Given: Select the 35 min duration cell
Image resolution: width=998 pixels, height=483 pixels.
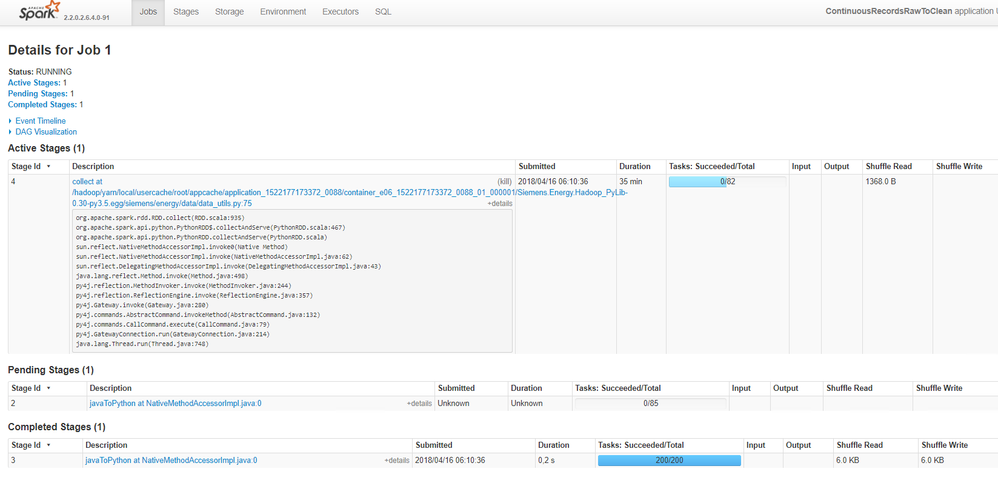Looking at the screenshot, I should tap(630, 182).
